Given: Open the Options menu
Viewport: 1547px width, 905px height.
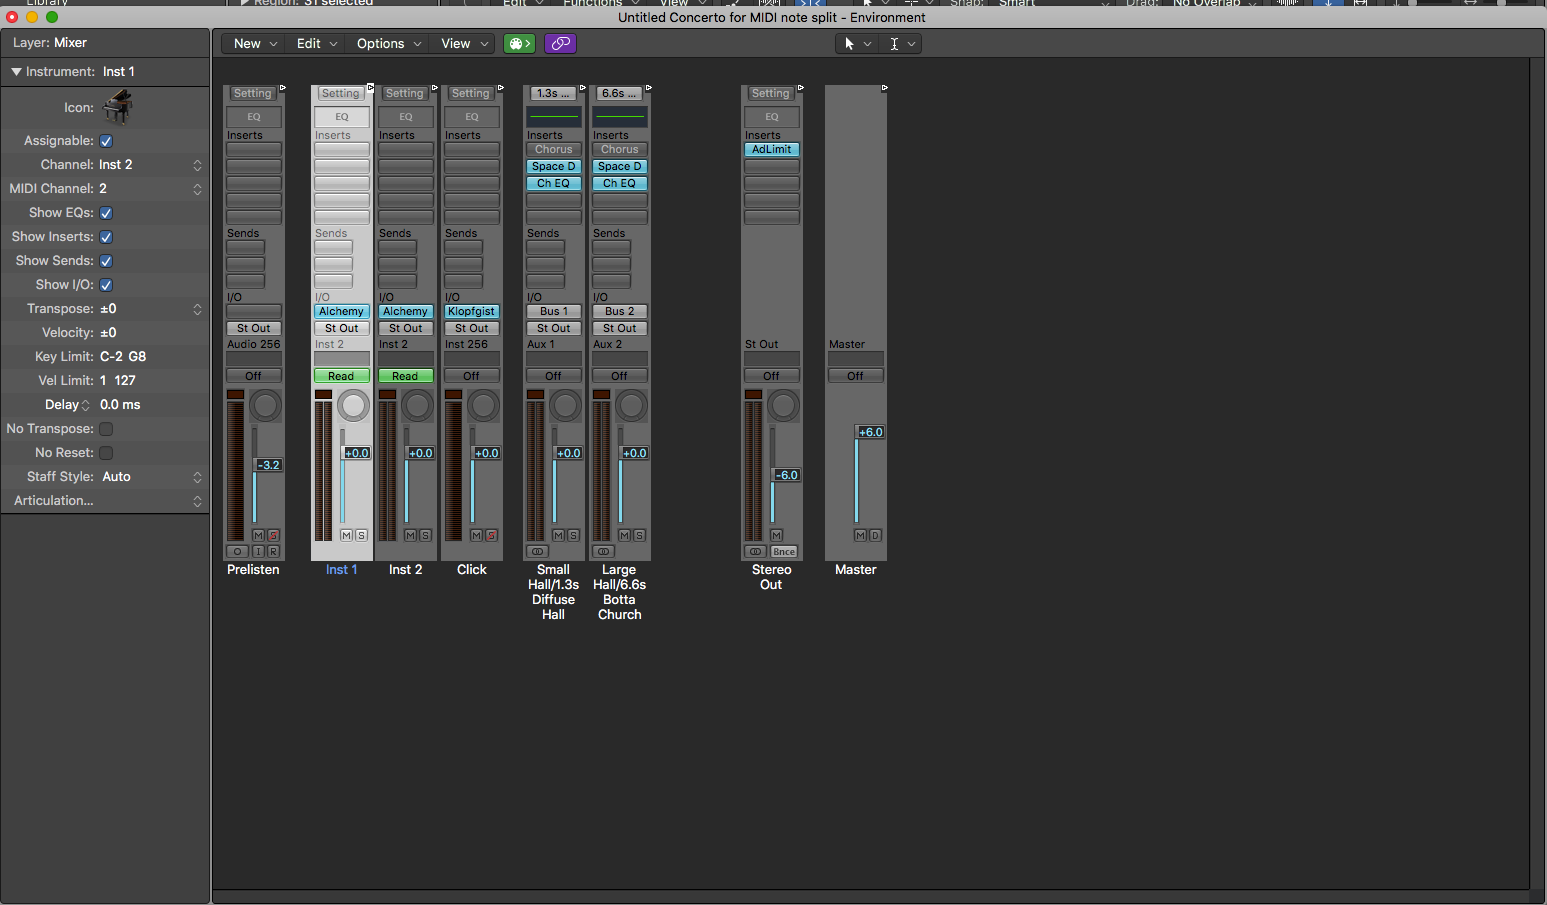Looking at the screenshot, I should coord(389,44).
